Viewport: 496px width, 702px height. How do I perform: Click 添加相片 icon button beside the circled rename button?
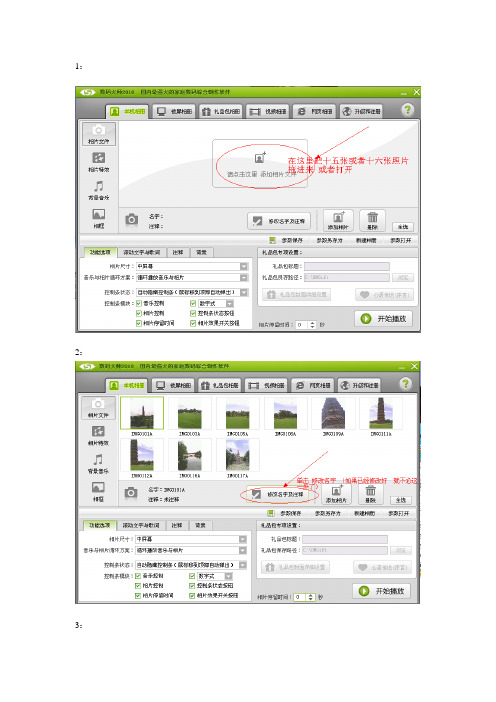pos(336,494)
